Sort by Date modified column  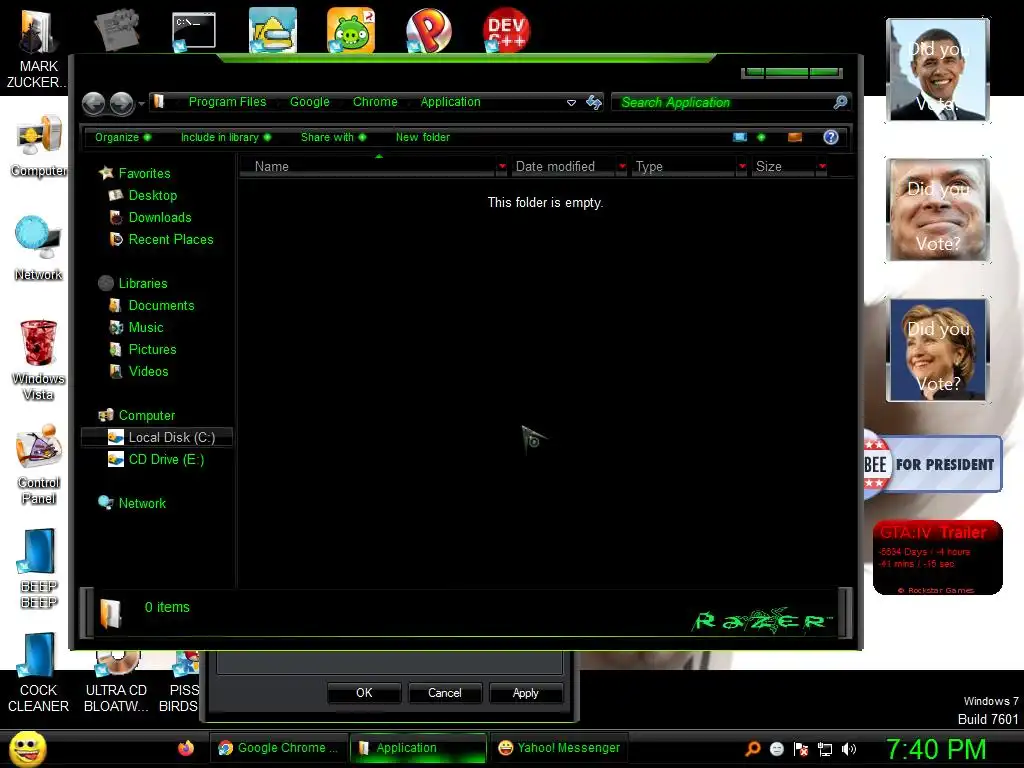(563, 167)
